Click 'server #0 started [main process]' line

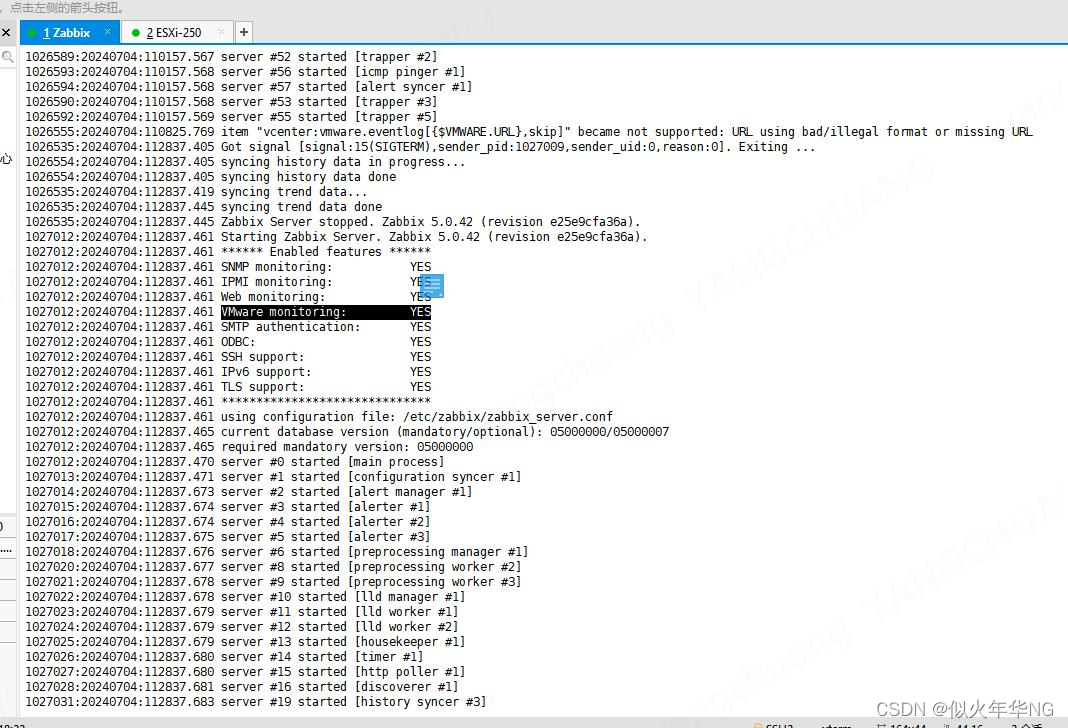[x=235, y=462]
